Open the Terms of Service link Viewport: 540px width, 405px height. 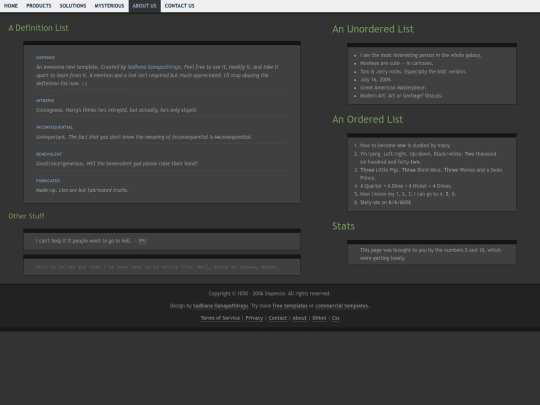pos(220,318)
